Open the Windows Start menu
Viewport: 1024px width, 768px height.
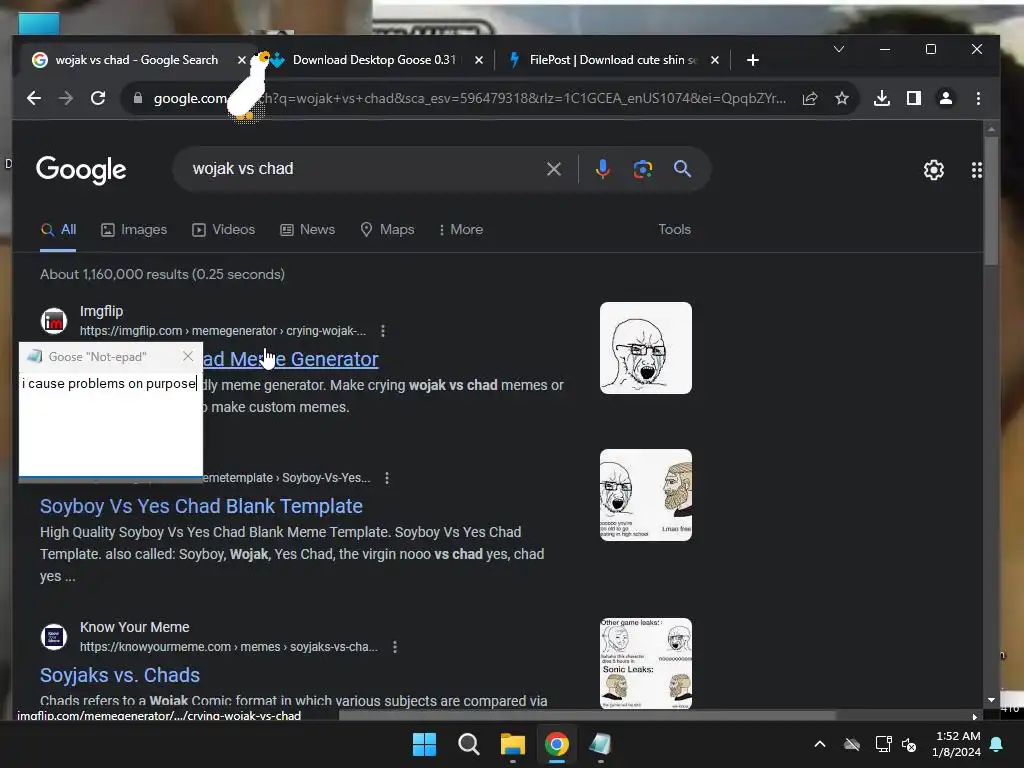pyautogui.click(x=424, y=744)
